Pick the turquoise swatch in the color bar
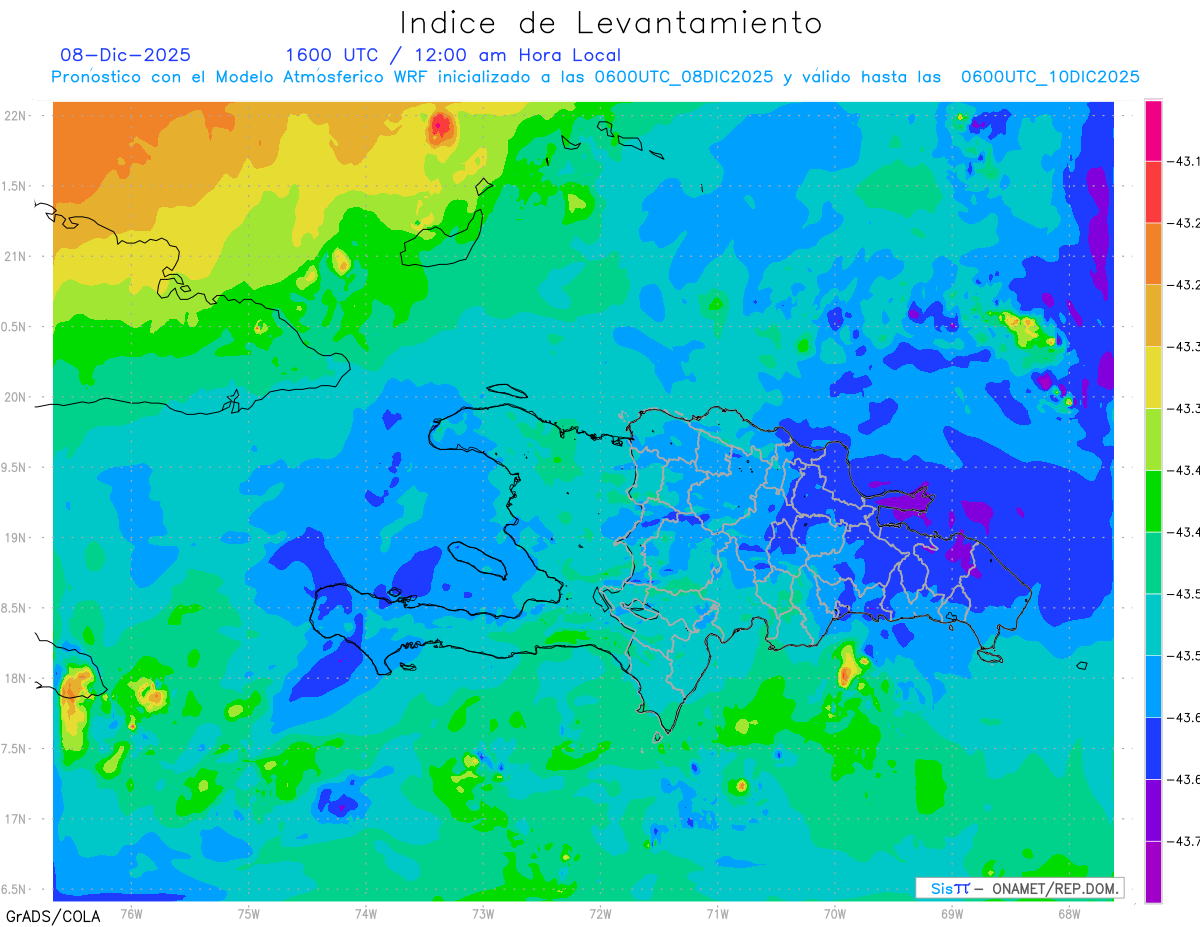 (1153, 624)
